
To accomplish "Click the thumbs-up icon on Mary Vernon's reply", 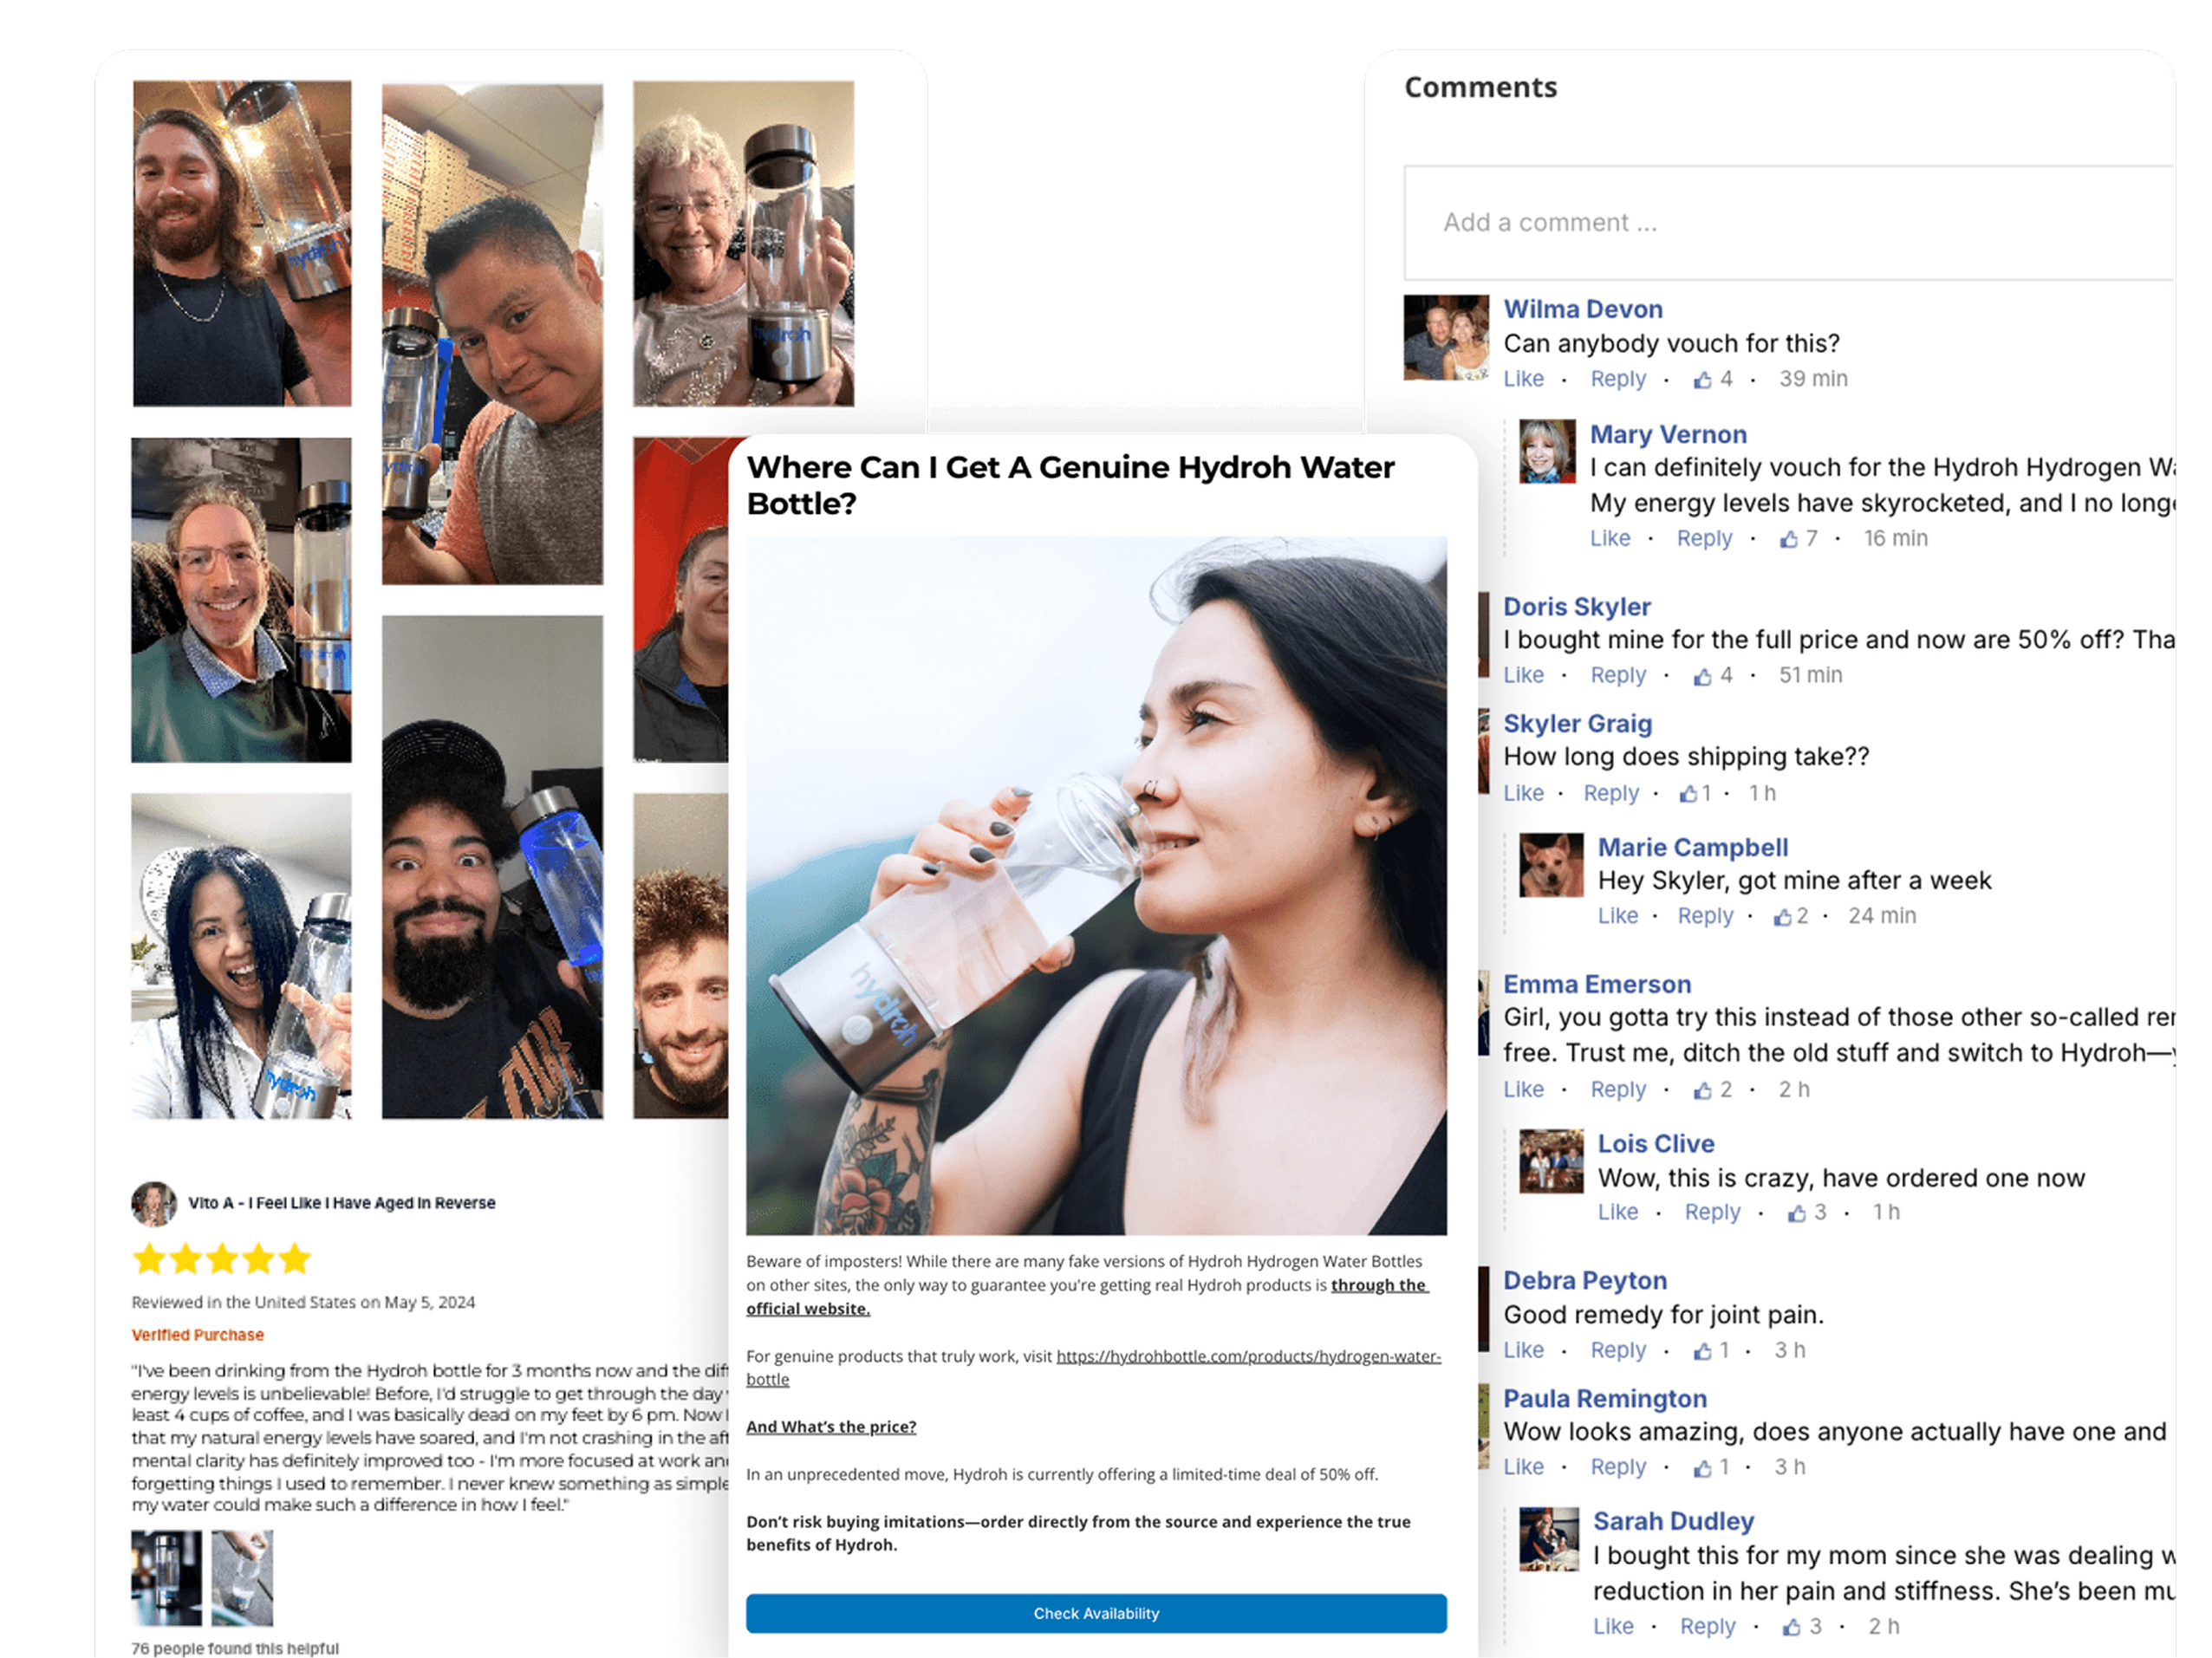I will pos(1788,539).
